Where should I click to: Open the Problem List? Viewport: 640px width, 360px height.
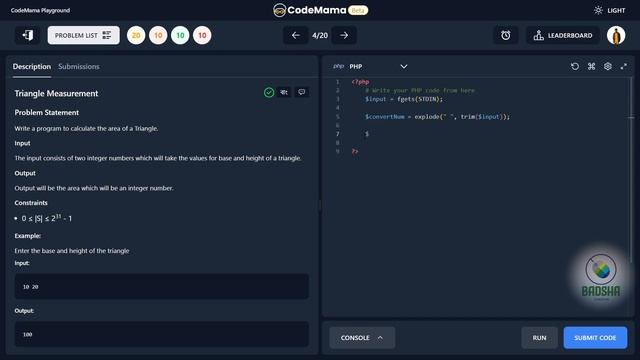coord(83,35)
